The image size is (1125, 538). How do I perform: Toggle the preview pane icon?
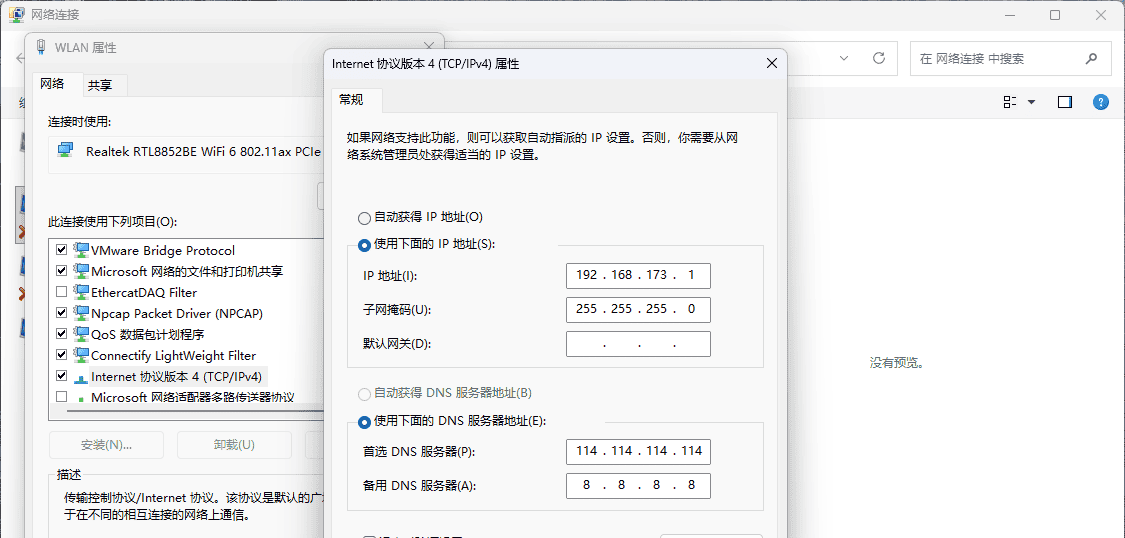pyautogui.click(x=1065, y=102)
